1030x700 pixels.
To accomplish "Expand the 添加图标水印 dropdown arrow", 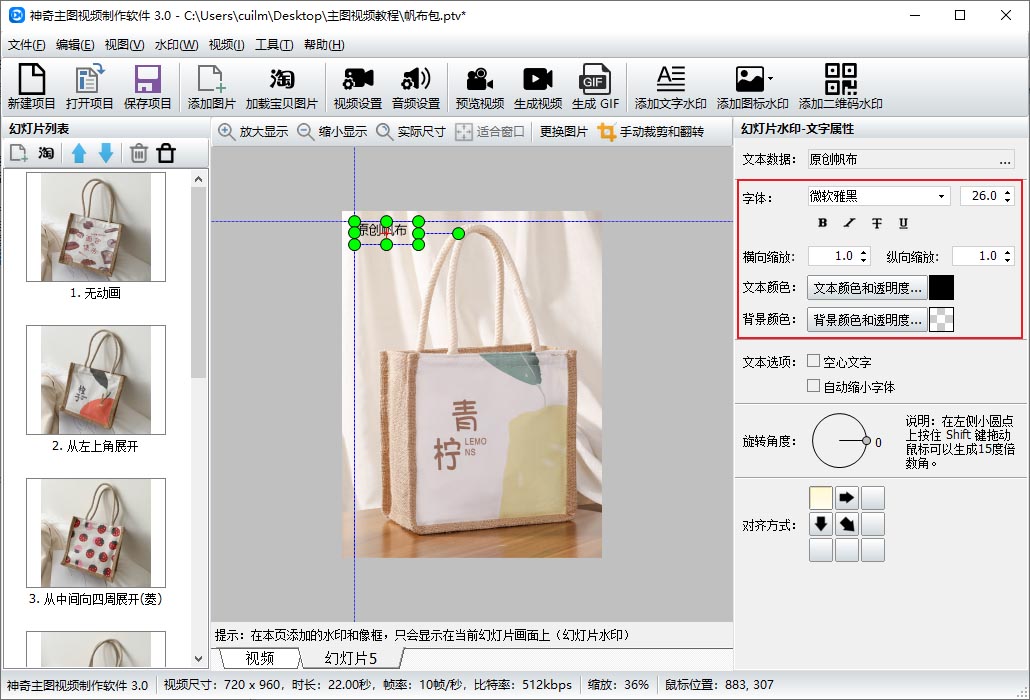I will [769, 78].
